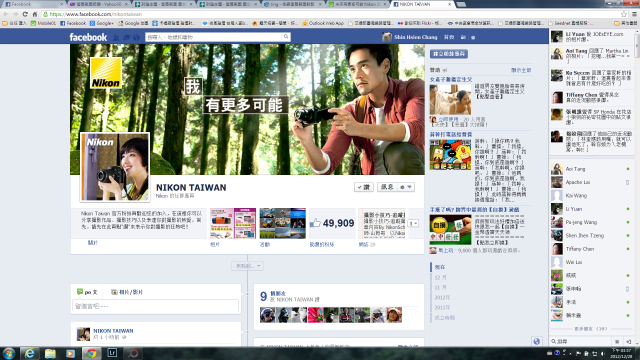This screenshot has height=360, width=640.
Task: Jump to 2012 in timeline navigator
Action: 442,298
